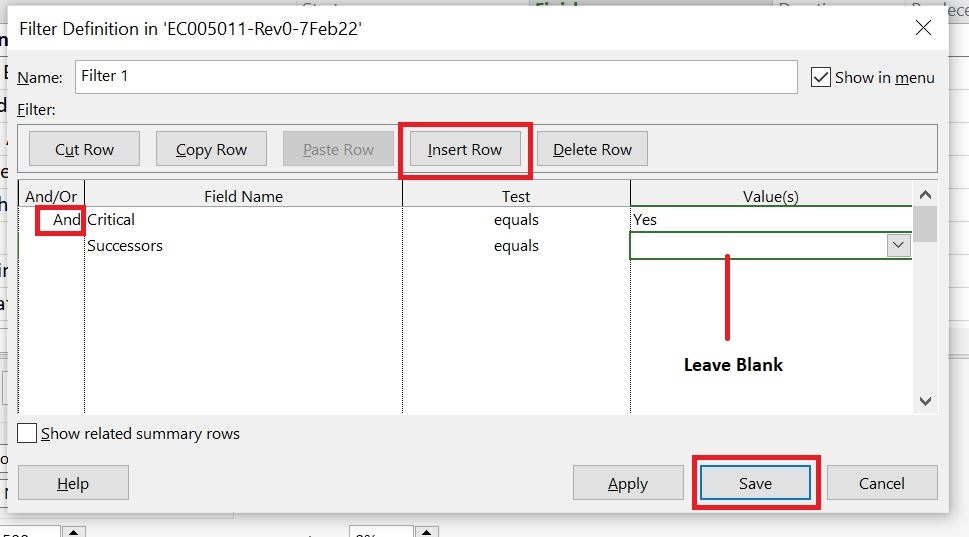
Task: Toggle the Show in menu checkbox
Action: point(821,77)
